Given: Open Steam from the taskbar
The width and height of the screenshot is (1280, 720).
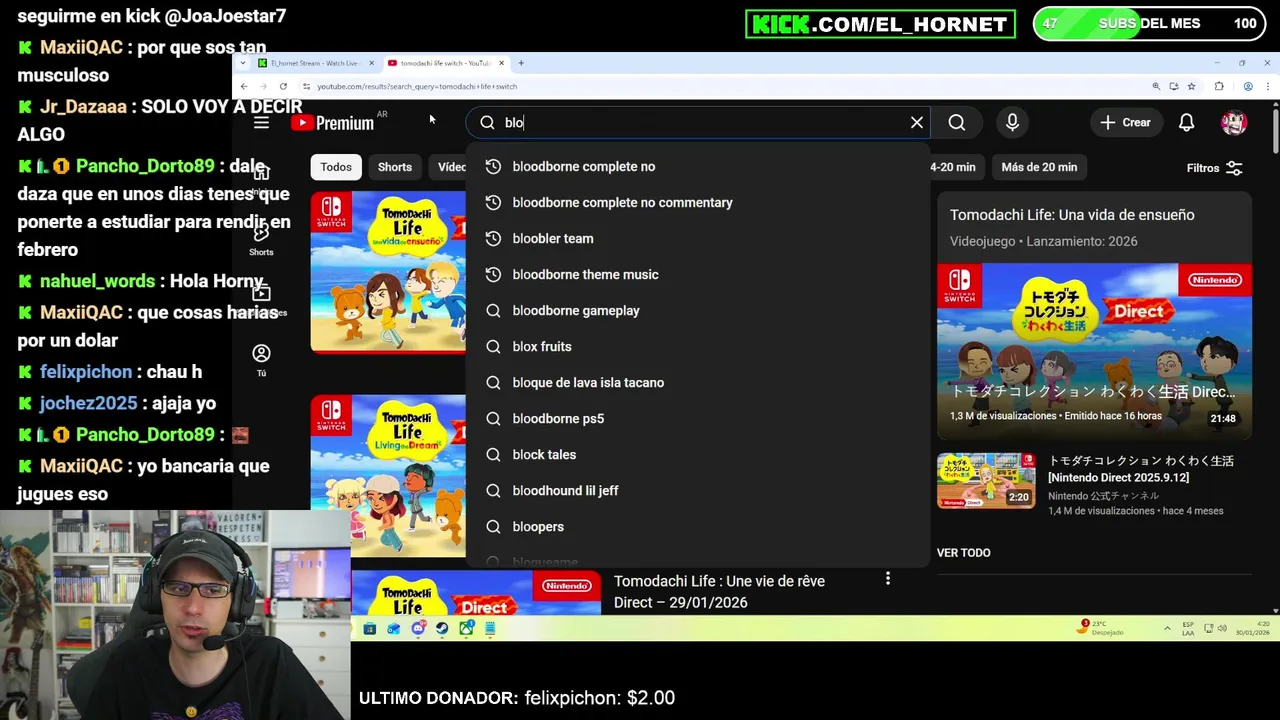Looking at the screenshot, I should [442, 628].
